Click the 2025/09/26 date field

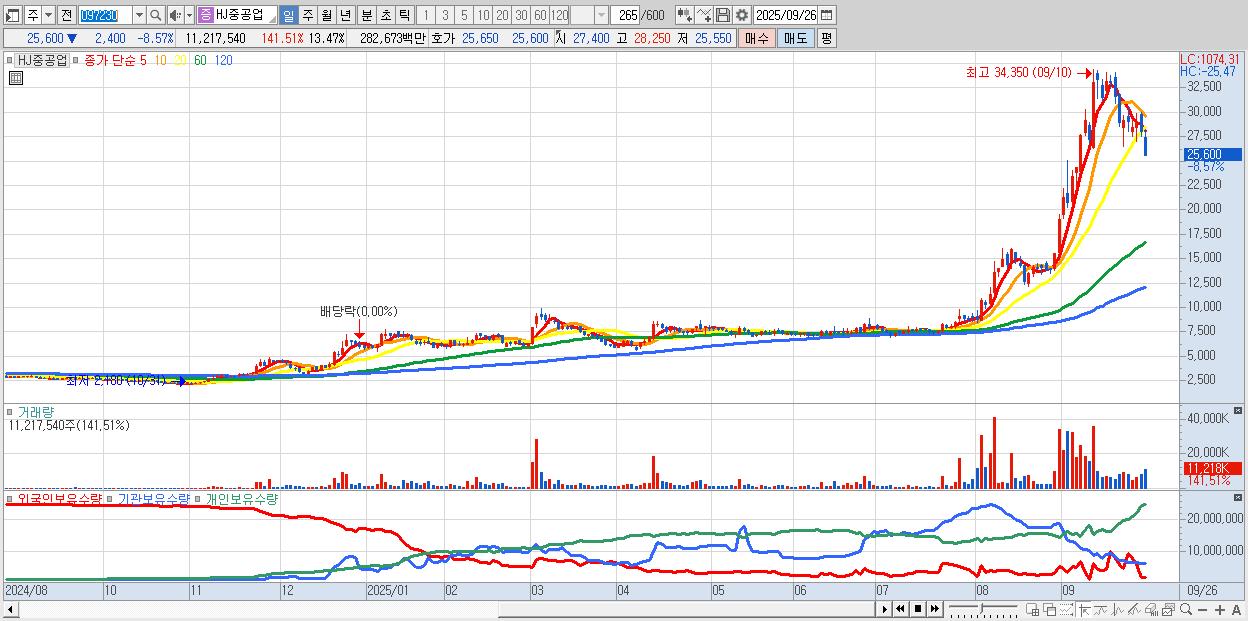[x=785, y=15]
